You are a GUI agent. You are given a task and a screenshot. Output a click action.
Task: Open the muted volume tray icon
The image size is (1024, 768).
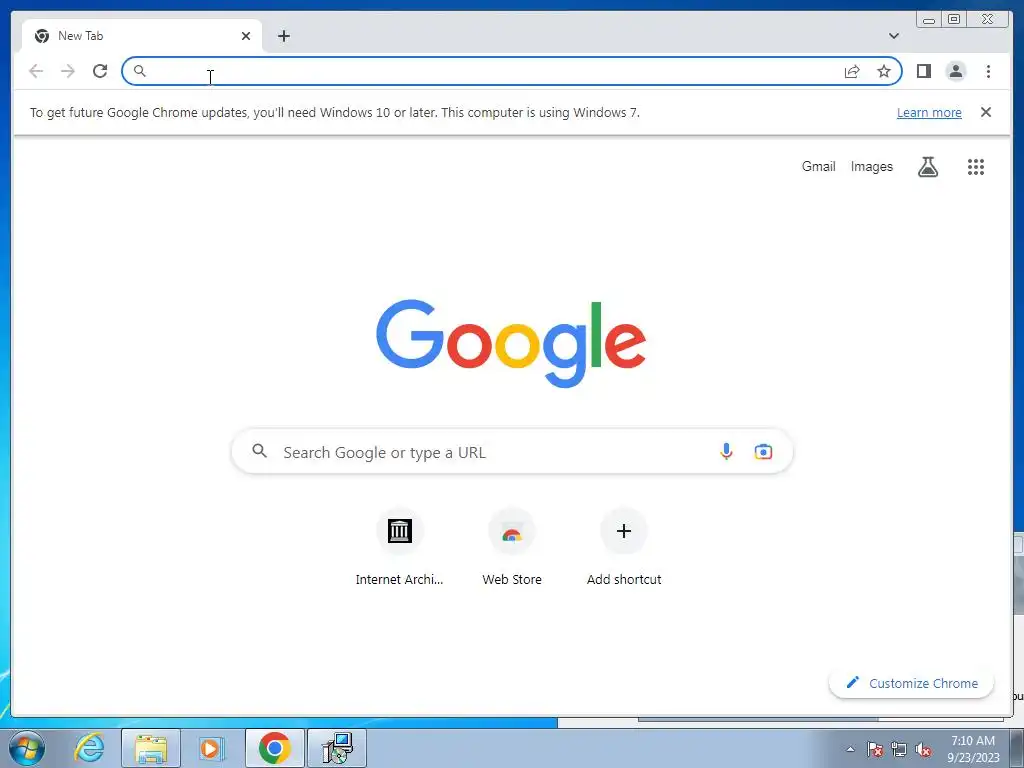click(923, 749)
